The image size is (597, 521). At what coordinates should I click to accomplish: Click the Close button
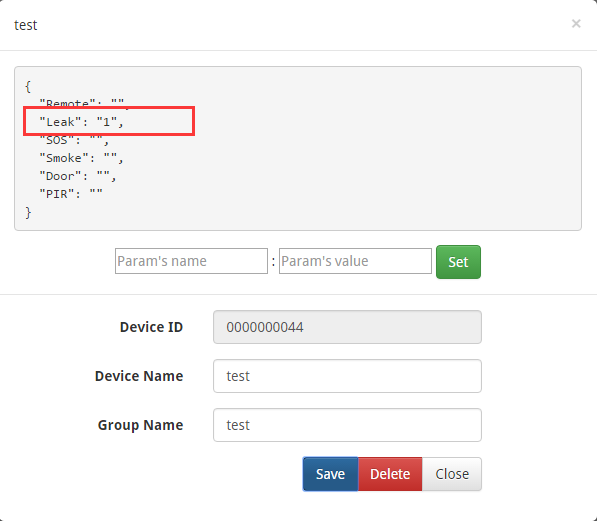(x=452, y=474)
